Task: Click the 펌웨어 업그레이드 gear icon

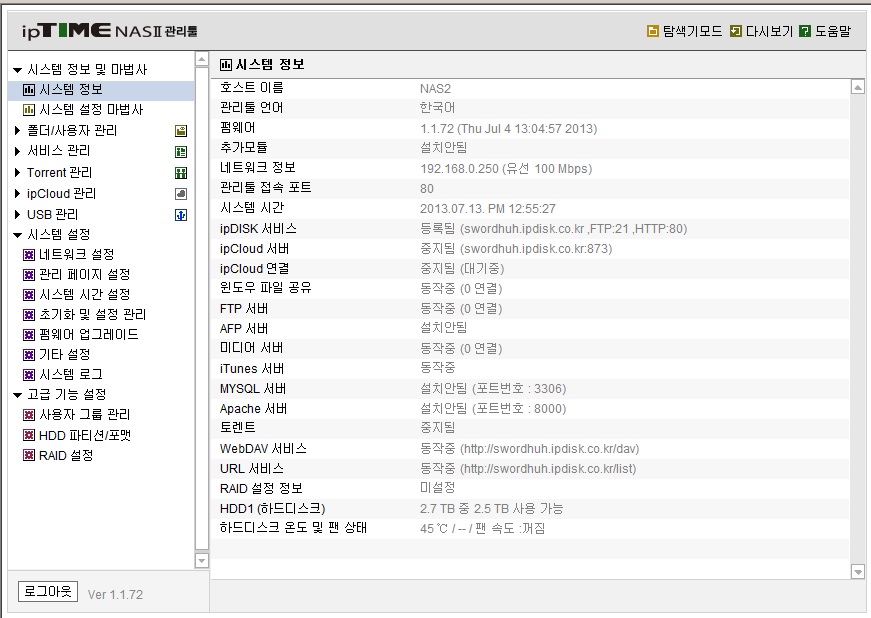Action: pyautogui.click(x=29, y=335)
